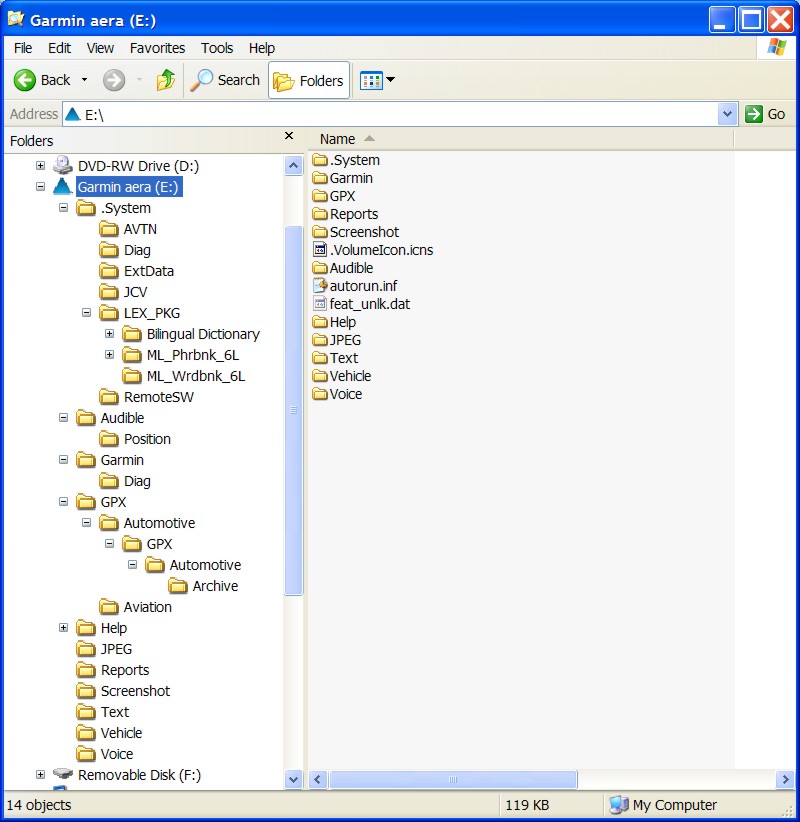Open the address bar dropdown

[727, 114]
